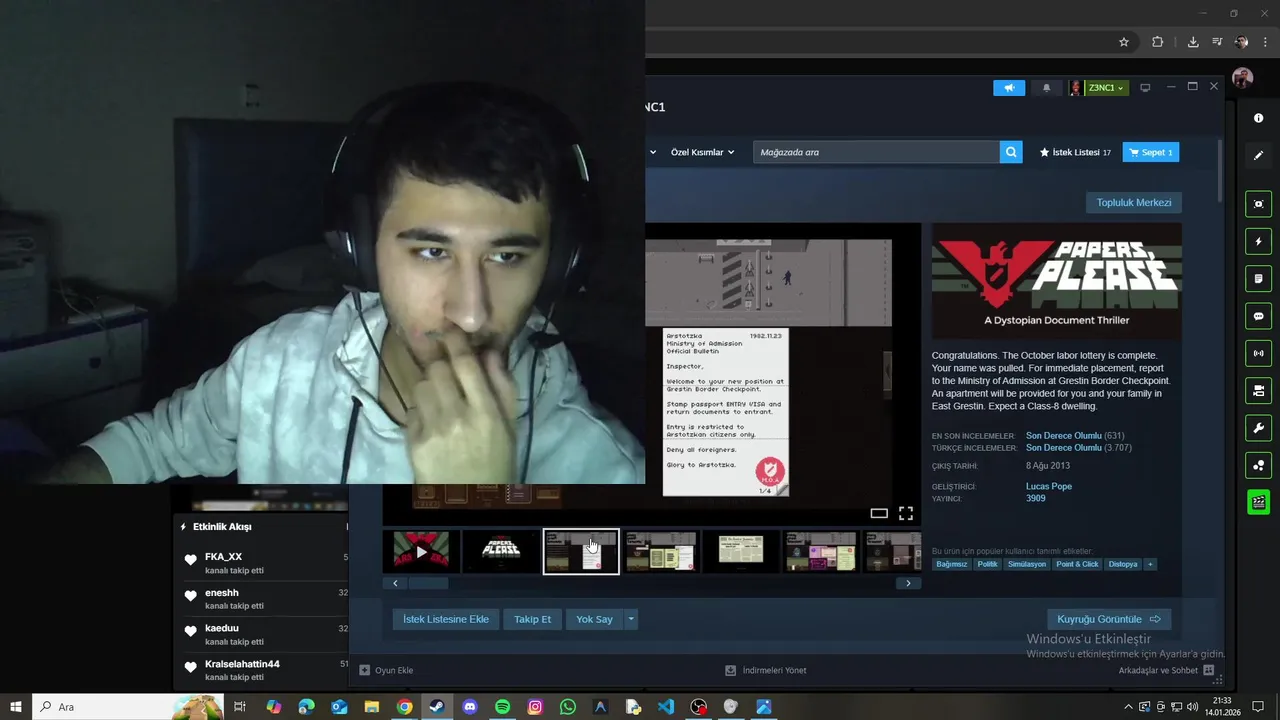Open the Chrome profile avatar
The height and width of the screenshot is (720, 1280).
coord(1241,42)
